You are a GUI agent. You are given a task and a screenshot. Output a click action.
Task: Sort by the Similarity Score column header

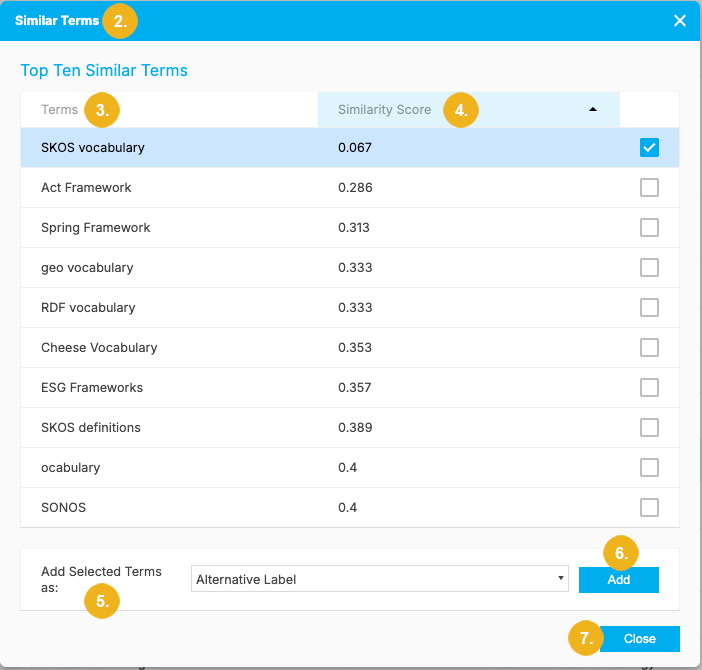(385, 110)
